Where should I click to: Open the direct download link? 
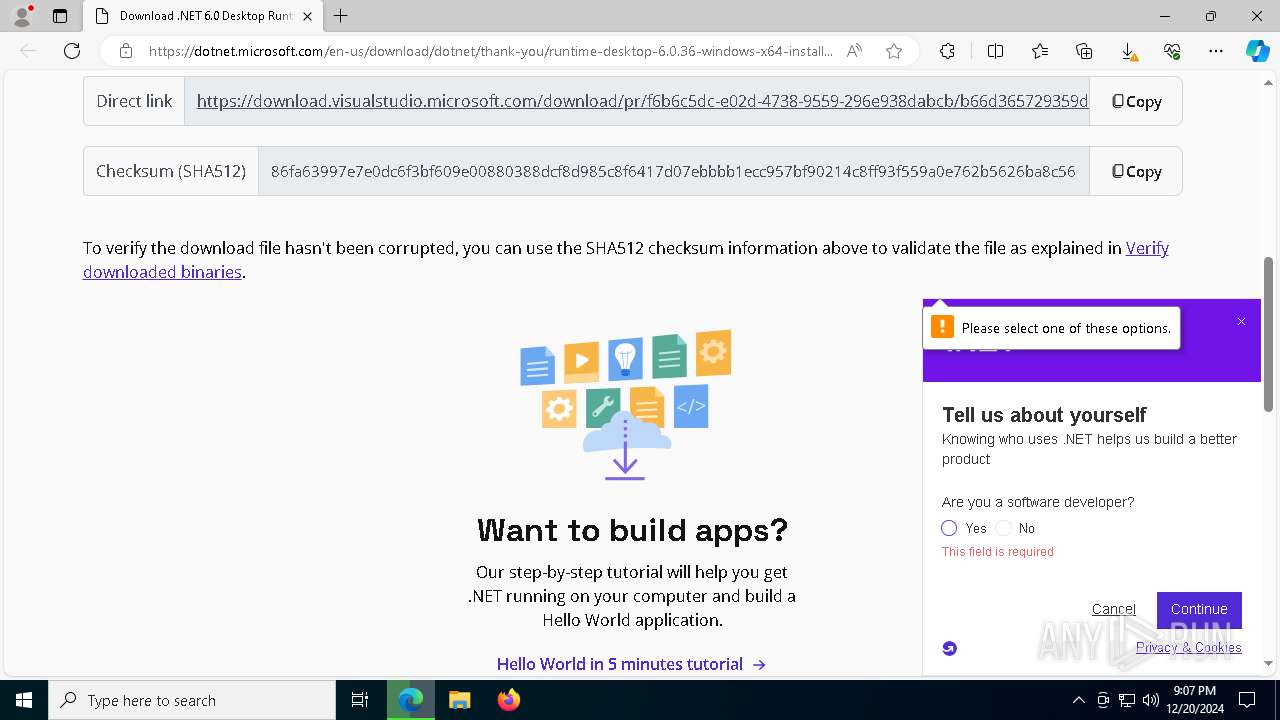642,101
